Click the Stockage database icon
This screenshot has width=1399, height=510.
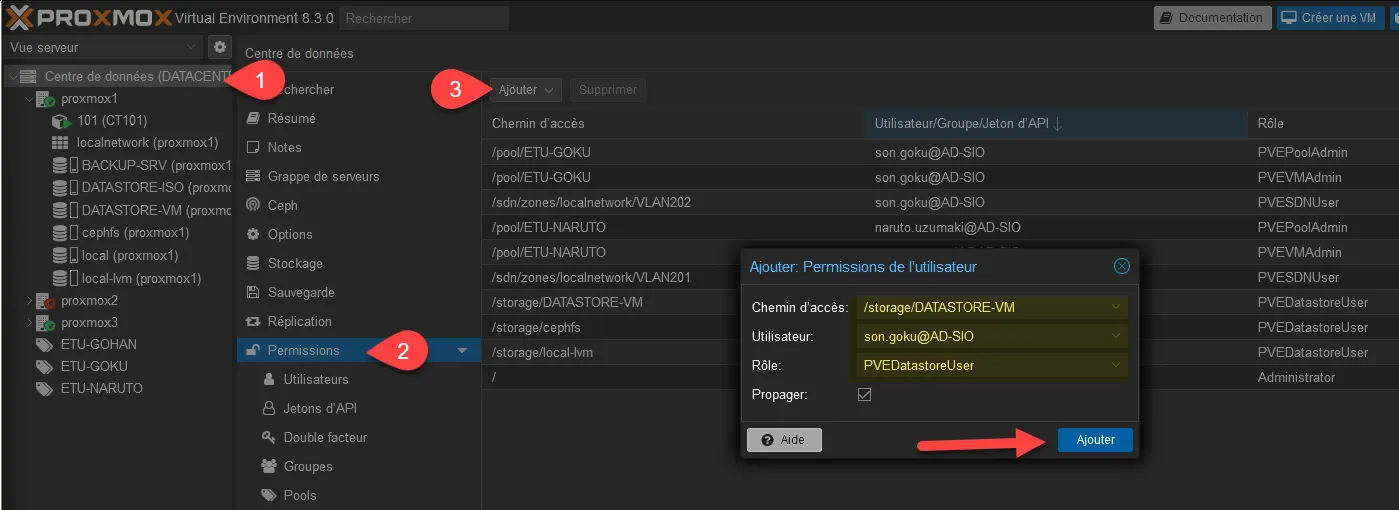(253, 263)
